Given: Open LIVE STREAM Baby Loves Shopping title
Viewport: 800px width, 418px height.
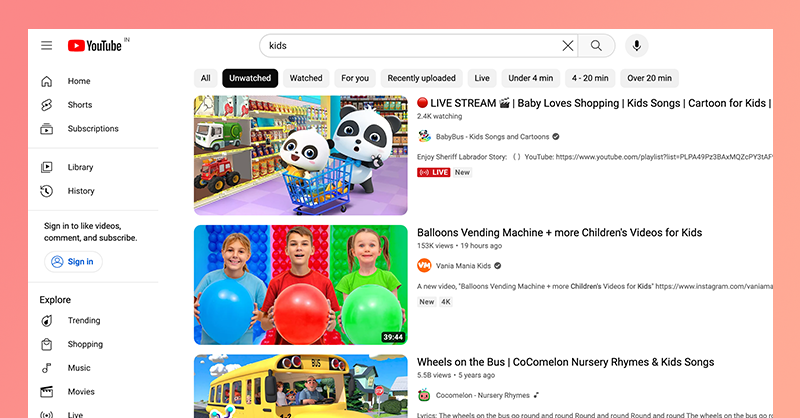Looking at the screenshot, I should [594, 103].
